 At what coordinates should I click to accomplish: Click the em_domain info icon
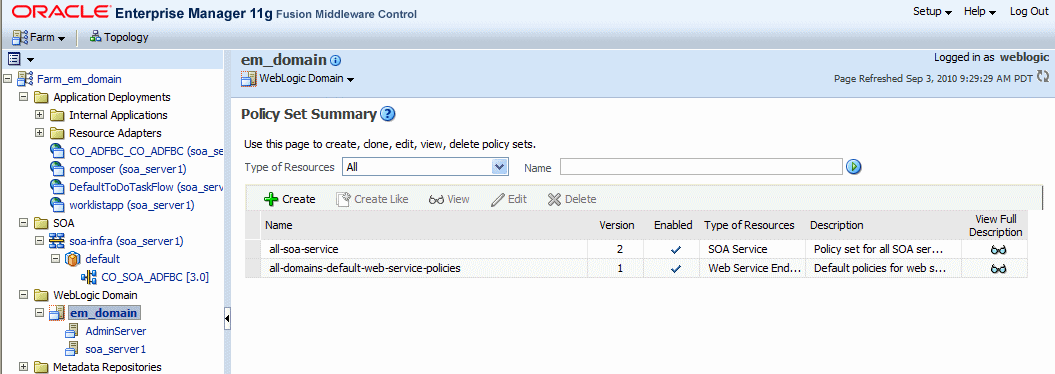point(336,61)
